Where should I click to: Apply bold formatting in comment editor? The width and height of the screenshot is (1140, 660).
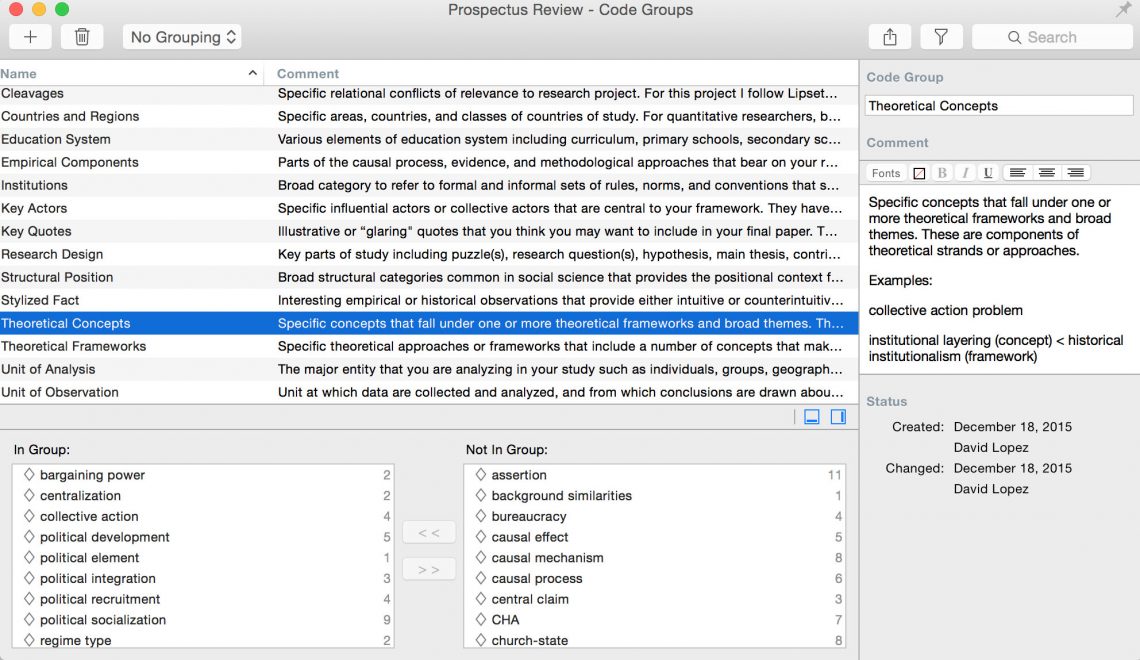tap(942, 173)
